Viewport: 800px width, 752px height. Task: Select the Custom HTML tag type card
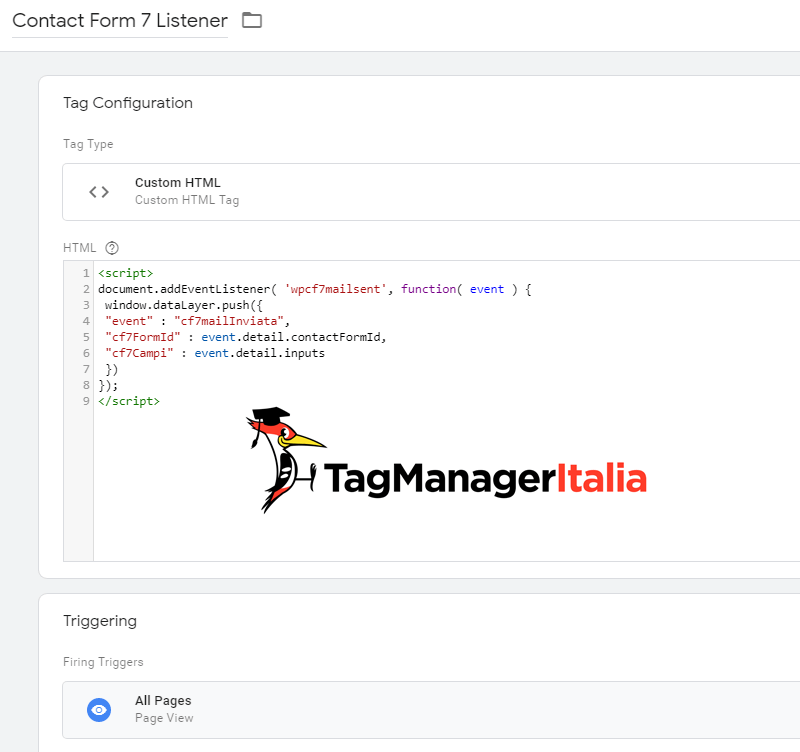tap(431, 192)
